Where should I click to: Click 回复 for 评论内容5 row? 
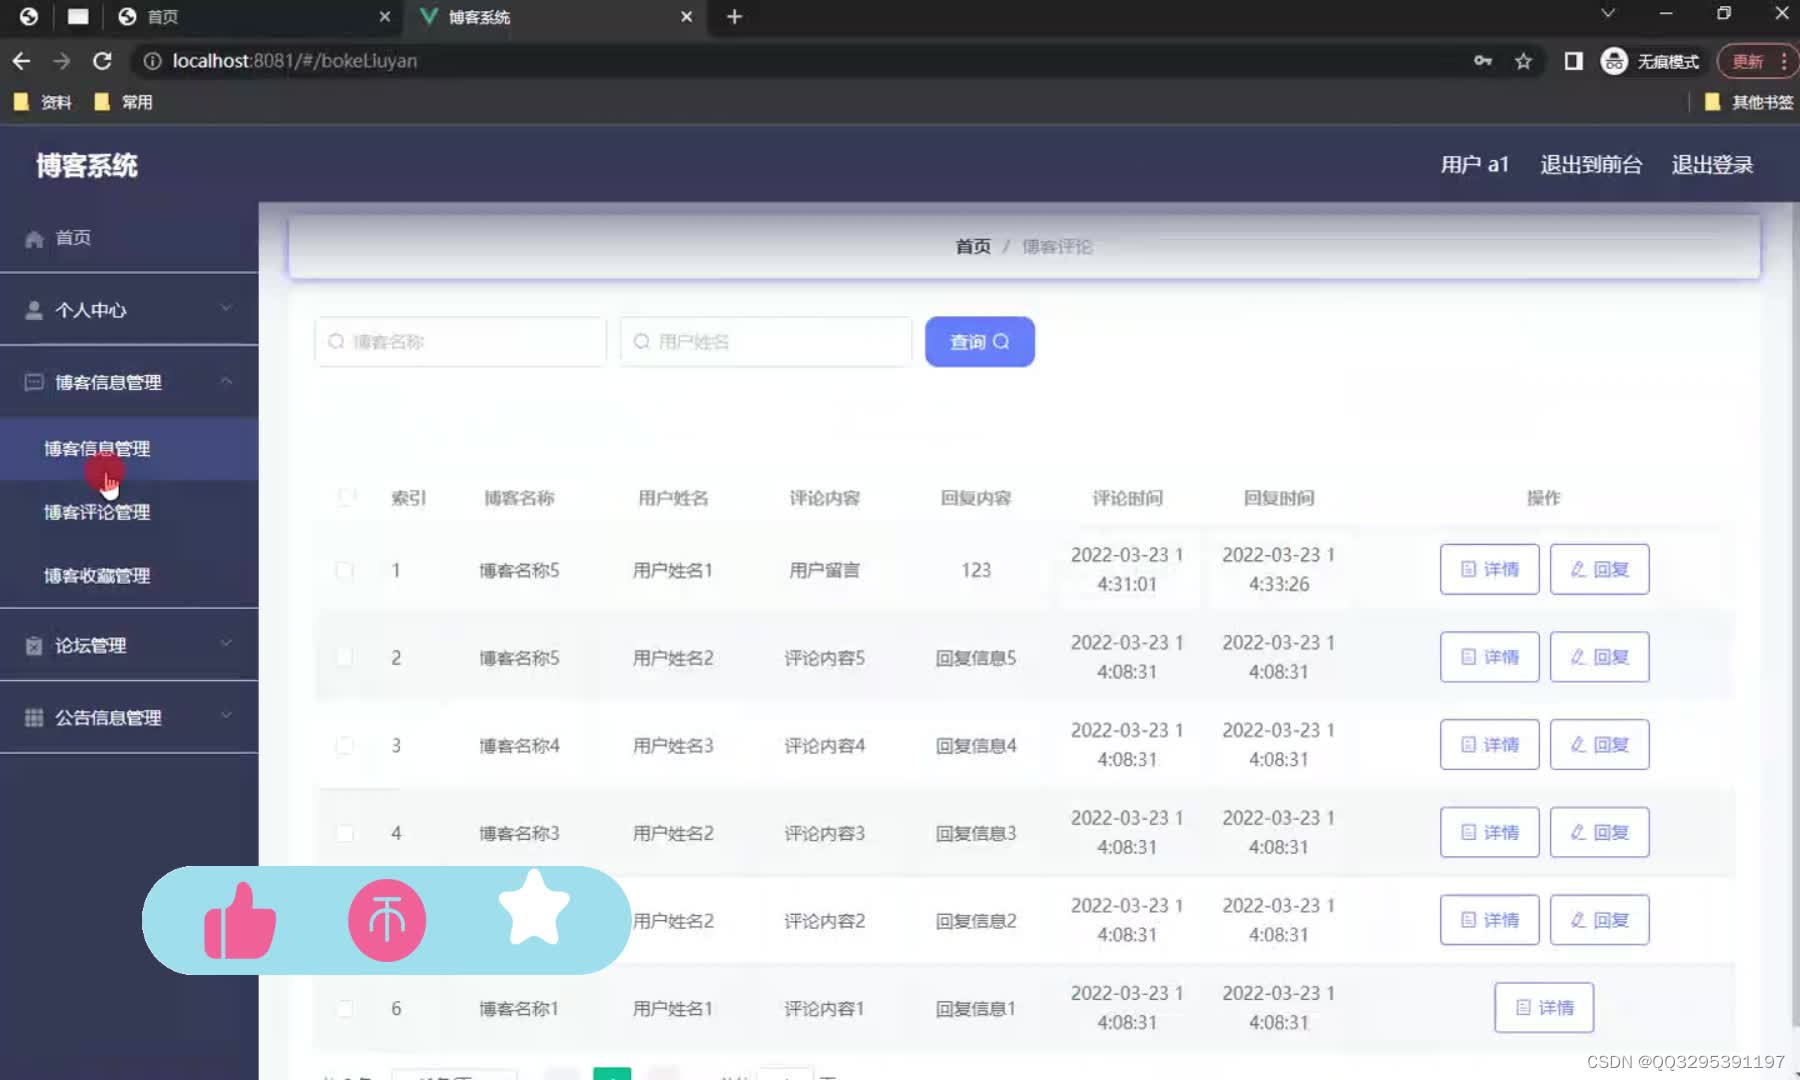[x=1599, y=657]
